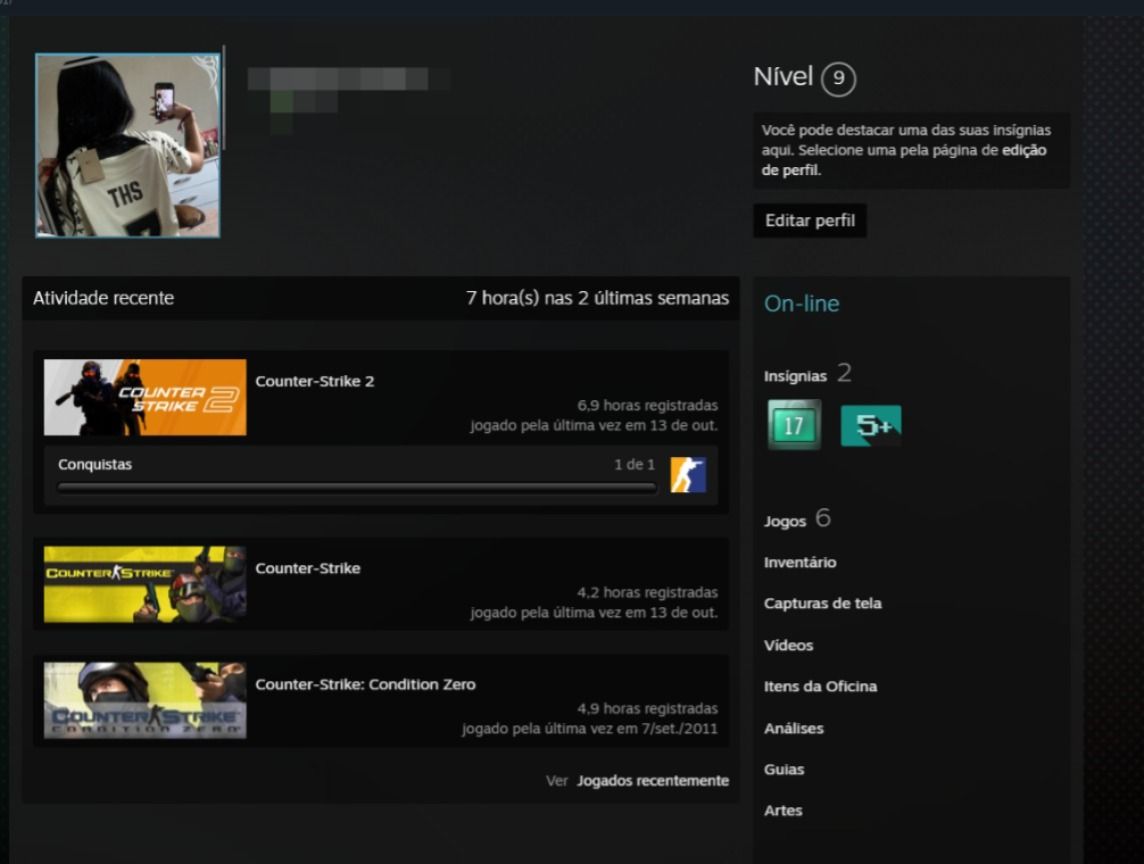
Task: Open the Artes artwork section
Action: point(783,811)
